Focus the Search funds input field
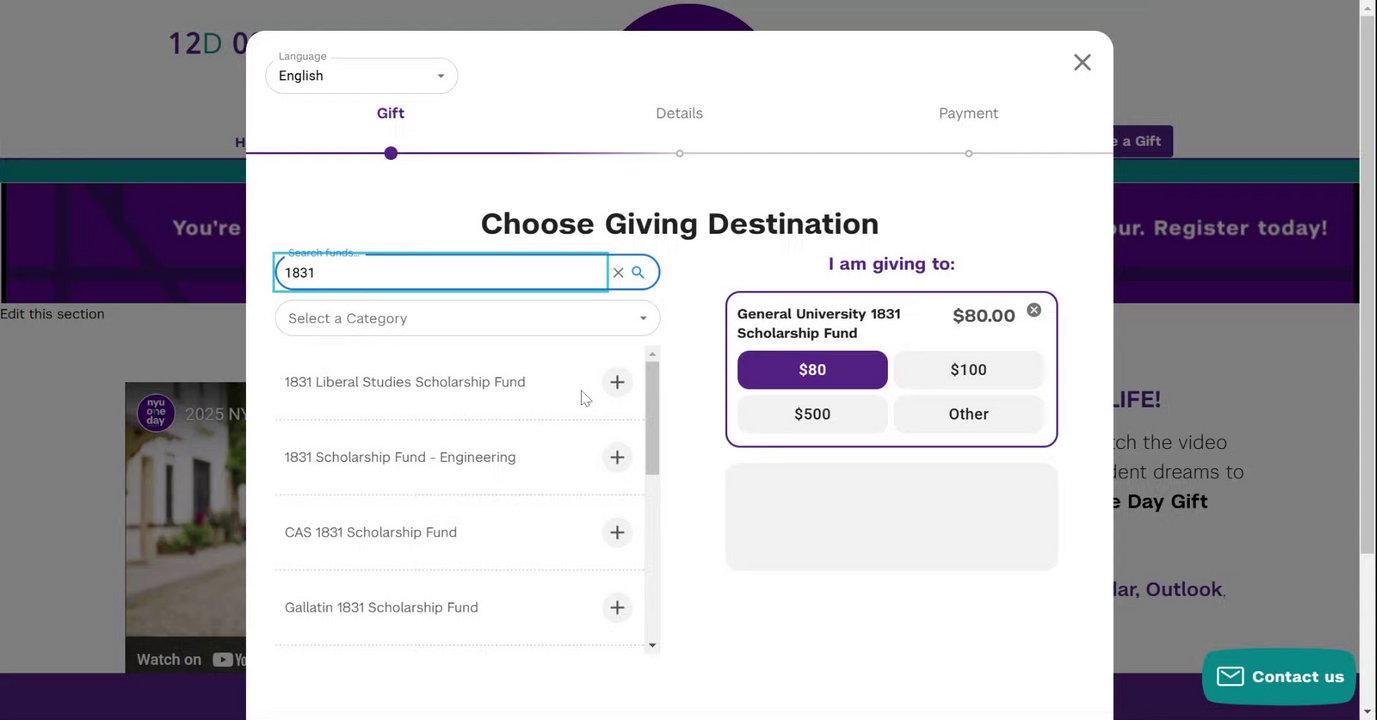The image size is (1377, 720). tap(442, 272)
